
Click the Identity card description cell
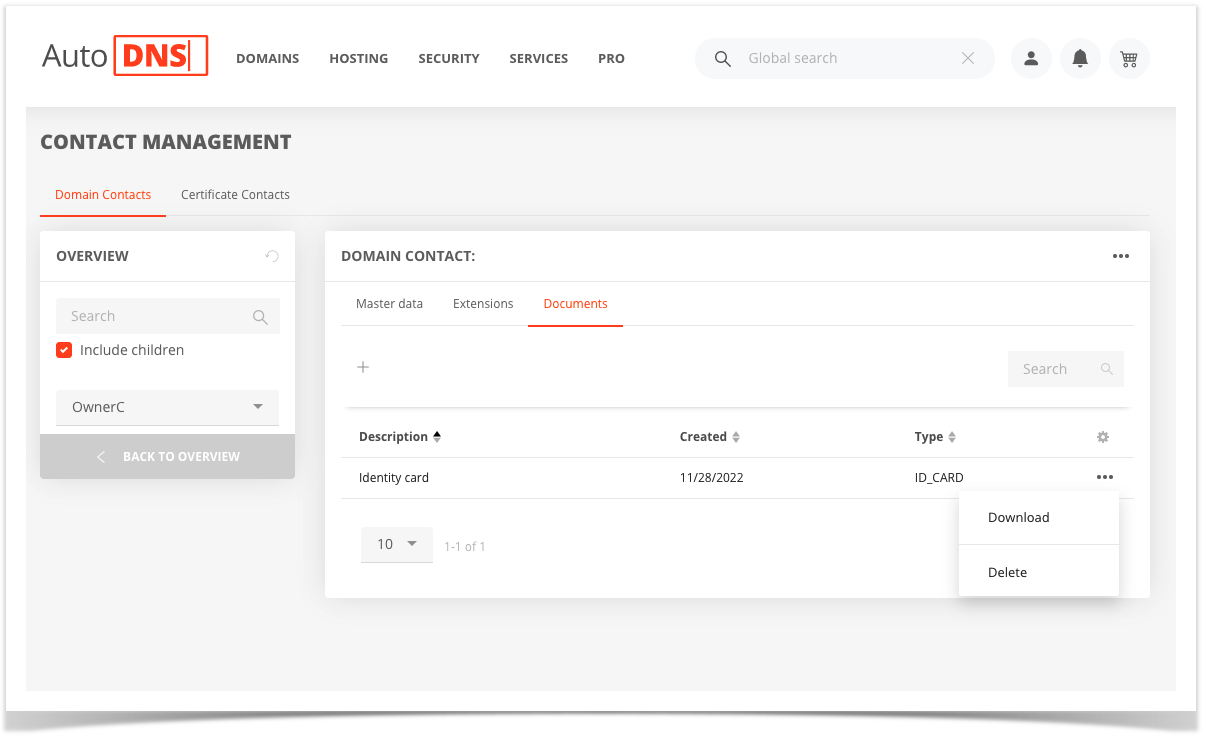[x=394, y=478]
